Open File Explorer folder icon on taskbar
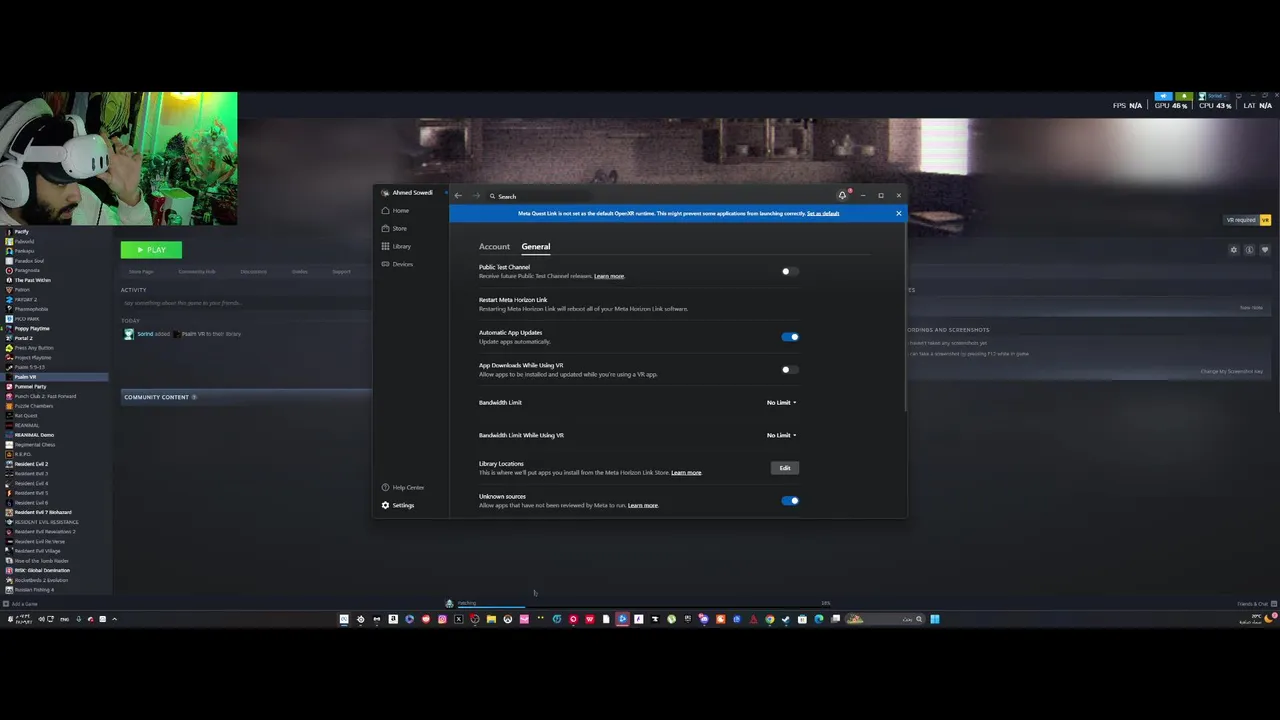 491,619
